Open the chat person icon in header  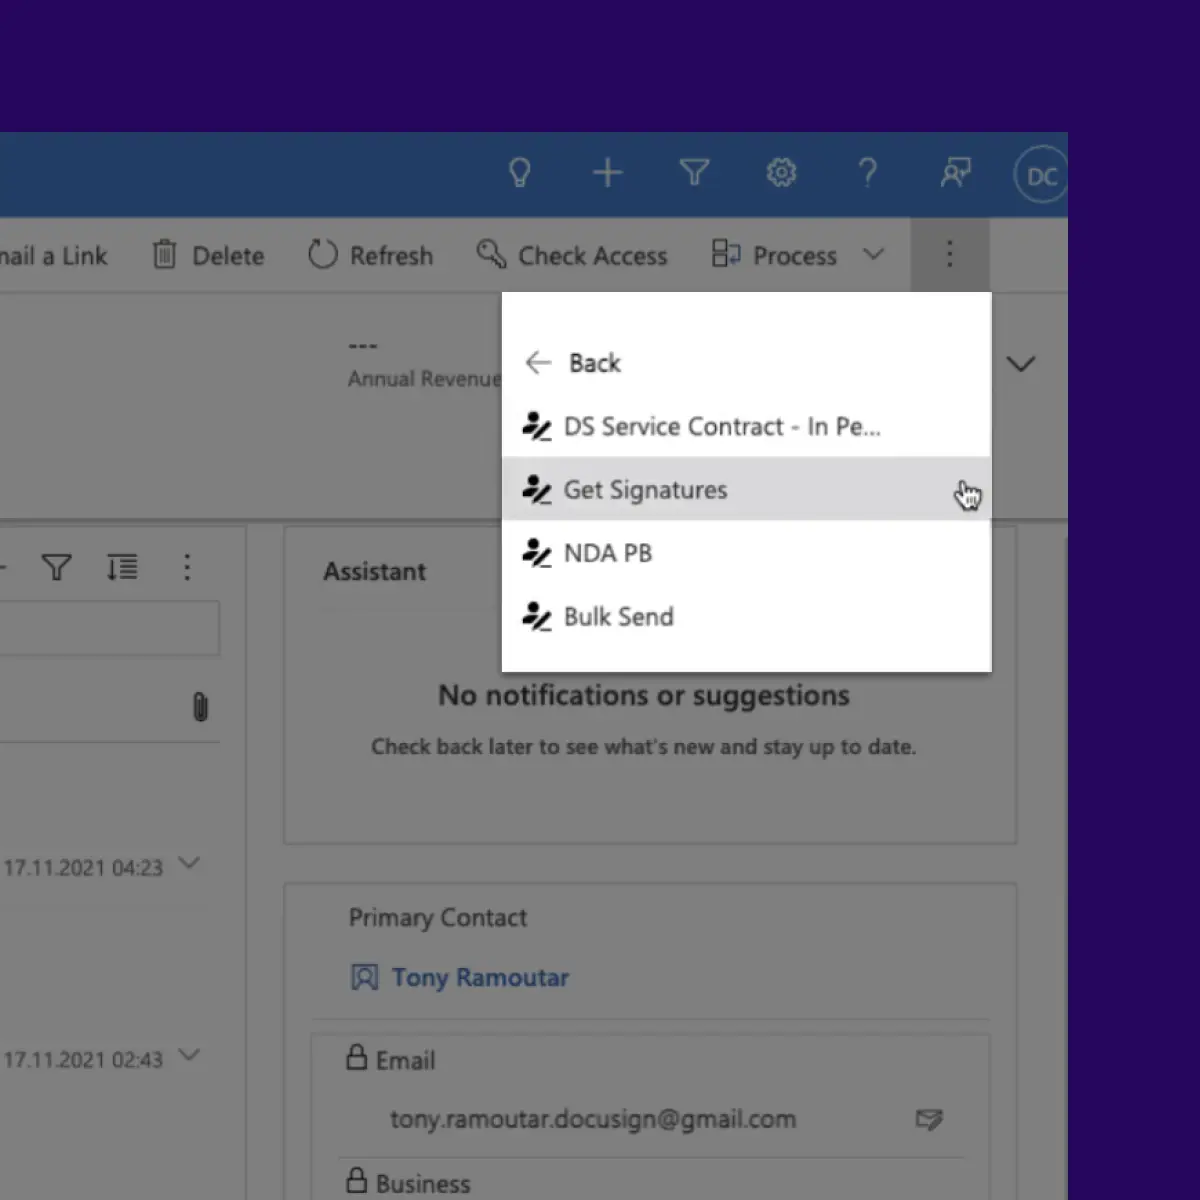tap(955, 173)
